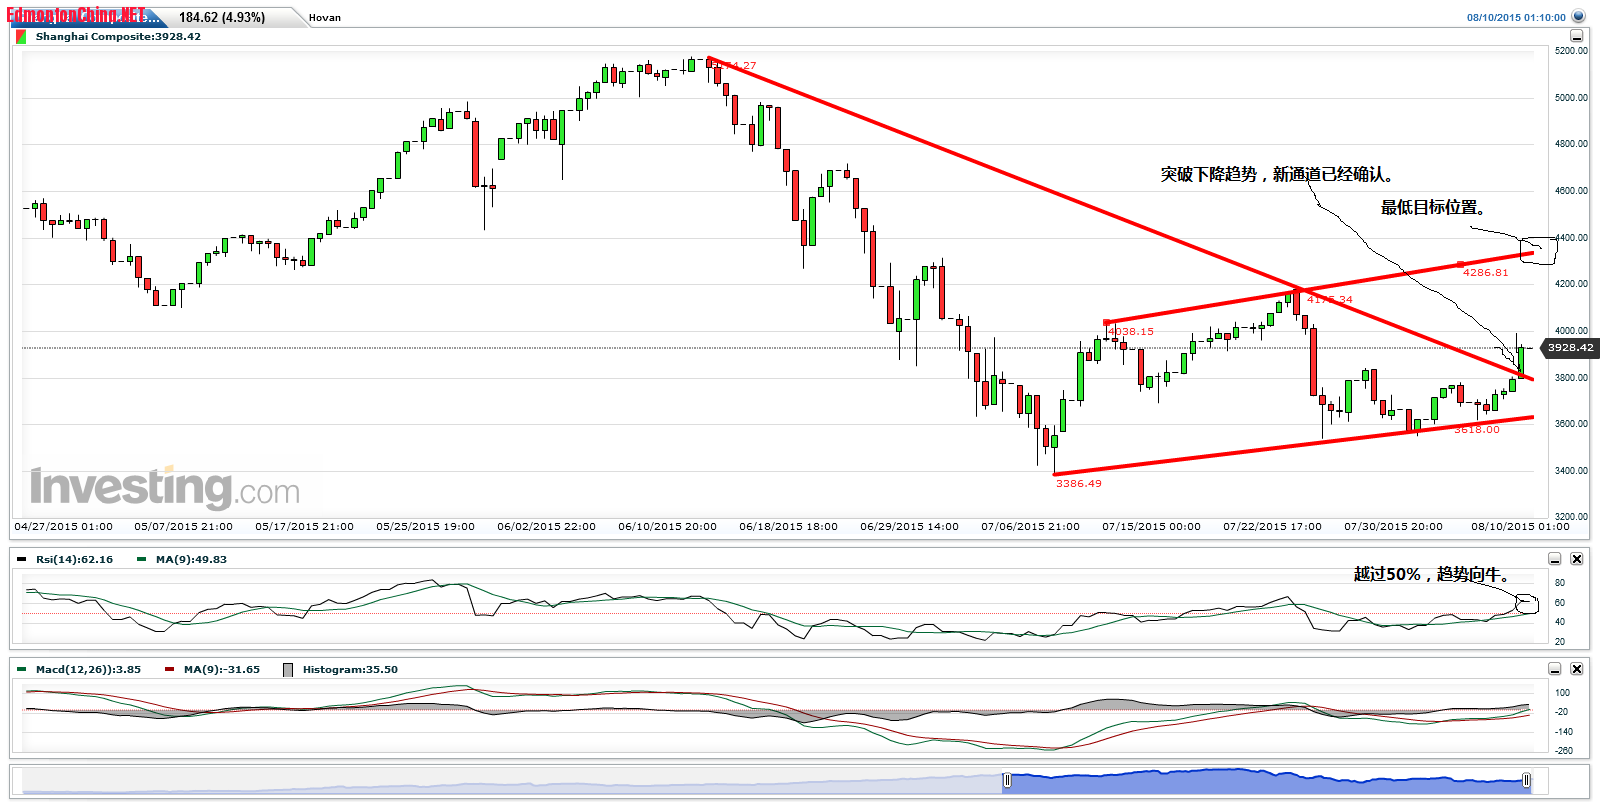Image resolution: width=1600 pixels, height=807 pixels.
Task: Click the red MA(9) MACD legend marker
Action: point(170,670)
